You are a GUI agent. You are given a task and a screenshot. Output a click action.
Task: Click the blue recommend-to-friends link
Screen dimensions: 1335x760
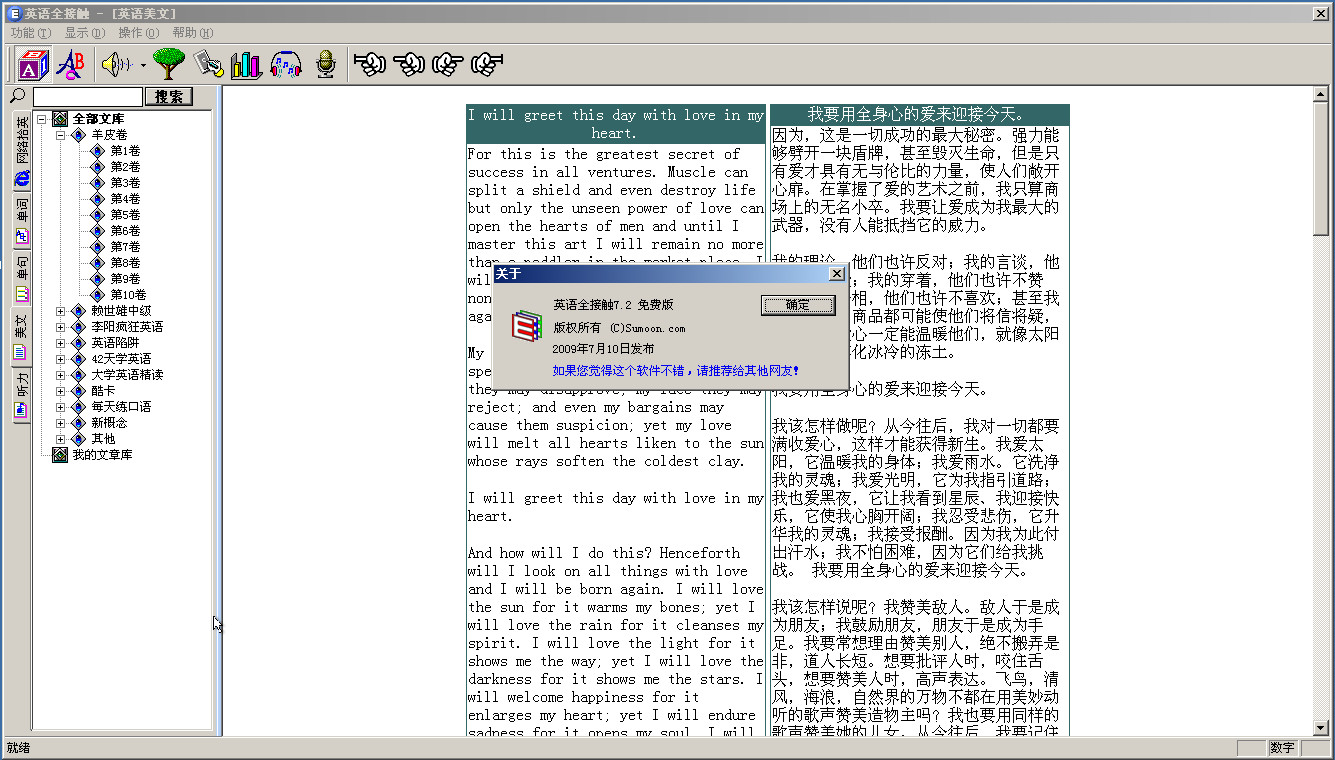(675, 371)
